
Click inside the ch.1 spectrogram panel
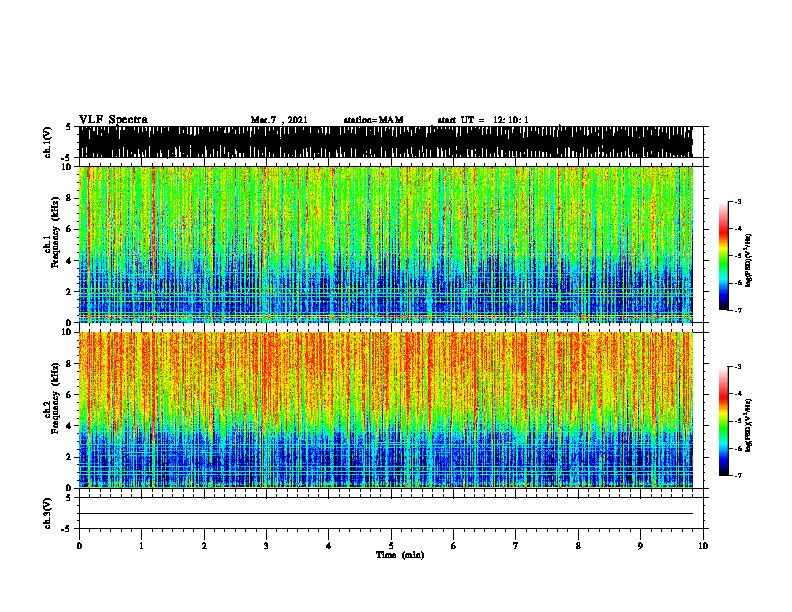point(385,244)
